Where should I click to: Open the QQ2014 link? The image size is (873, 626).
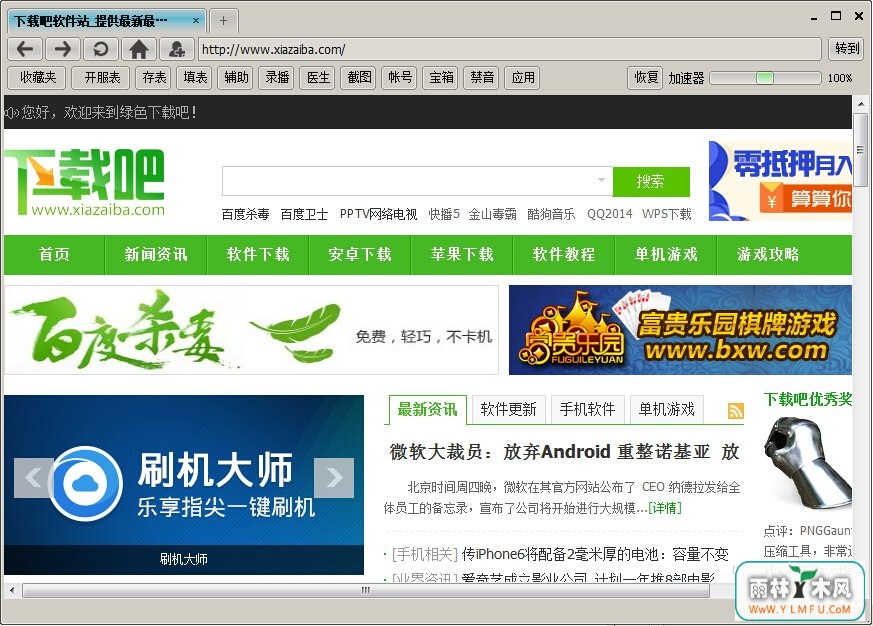(x=610, y=214)
